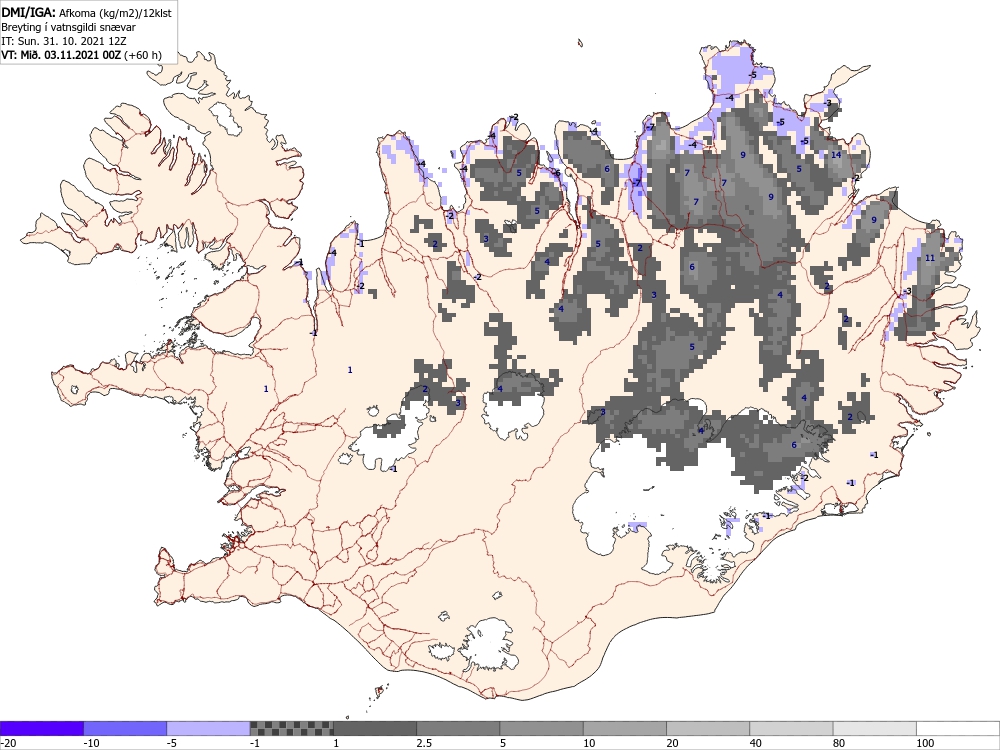Click the "VT: Mið. 03.11.2021 00Z (+60 h)" line
1000x750 pixels.
coord(81,55)
